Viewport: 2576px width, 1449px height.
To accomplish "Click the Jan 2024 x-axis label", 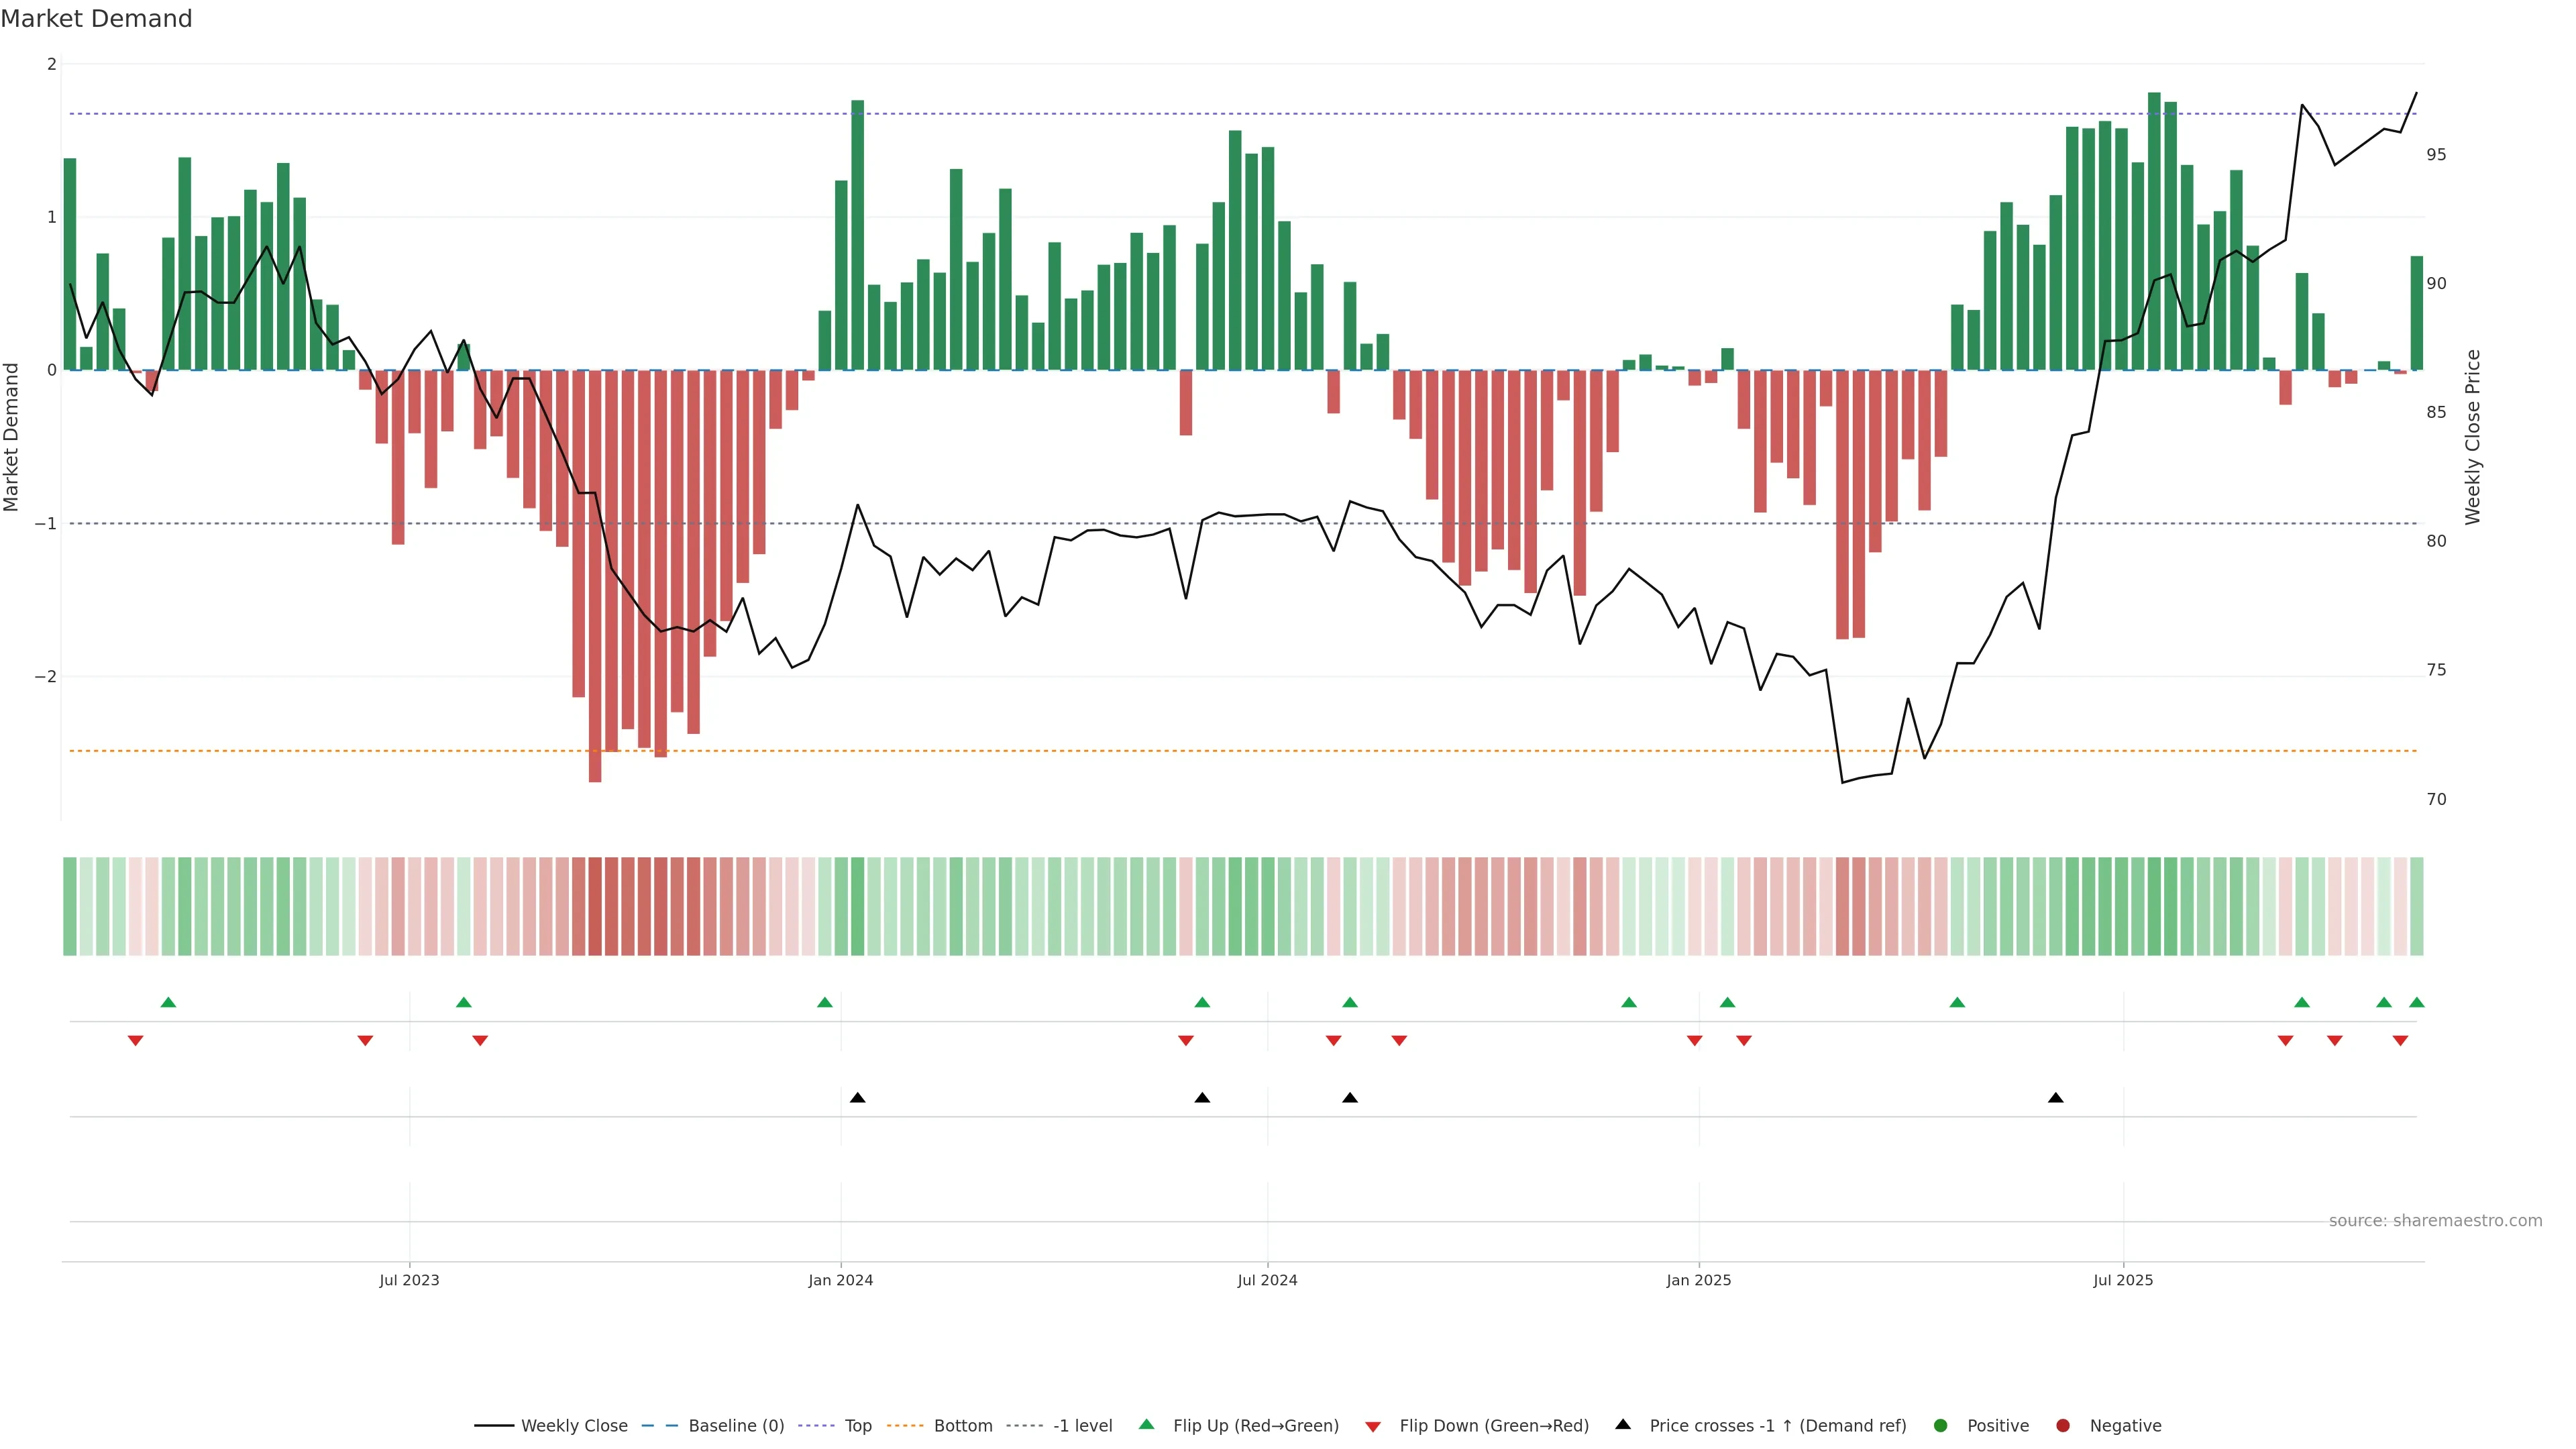I will (840, 1280).
